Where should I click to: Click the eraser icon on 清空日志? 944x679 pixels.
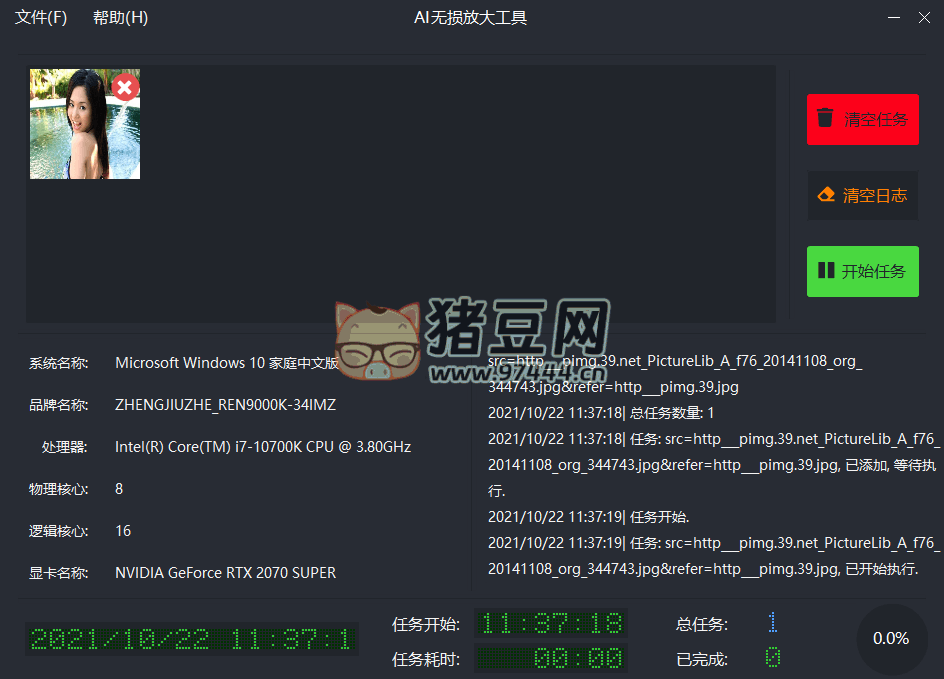point(826,194)
